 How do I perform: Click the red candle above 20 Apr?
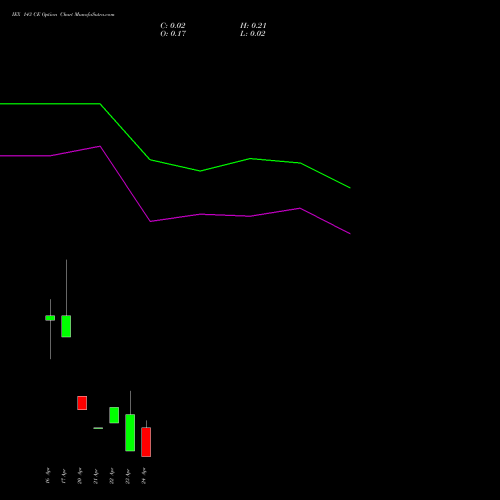pyautogui.click(x=82, y=403)
